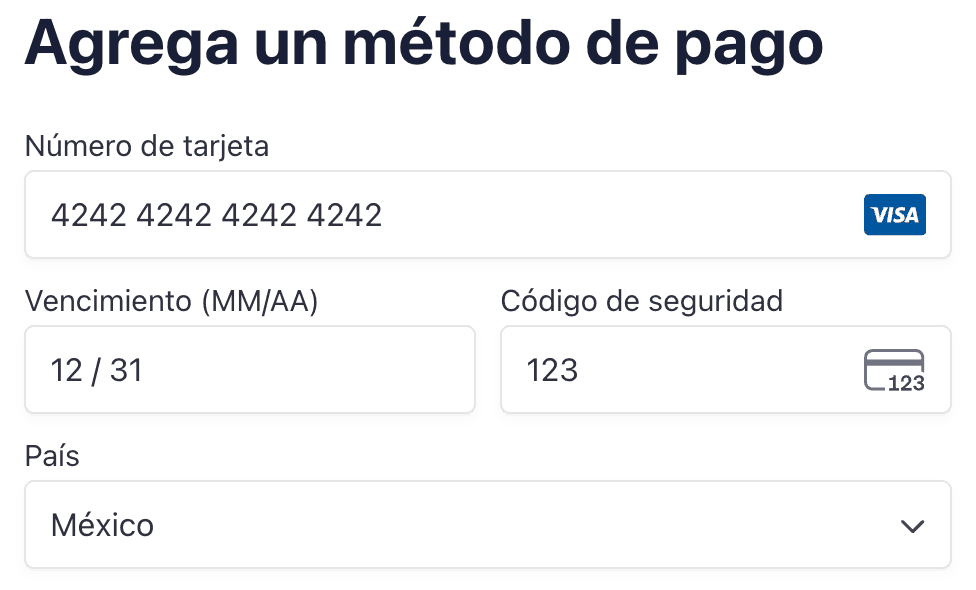976x590 pixels.
Task: Expand the País dropdown chevron arrow
Action: 912,526
